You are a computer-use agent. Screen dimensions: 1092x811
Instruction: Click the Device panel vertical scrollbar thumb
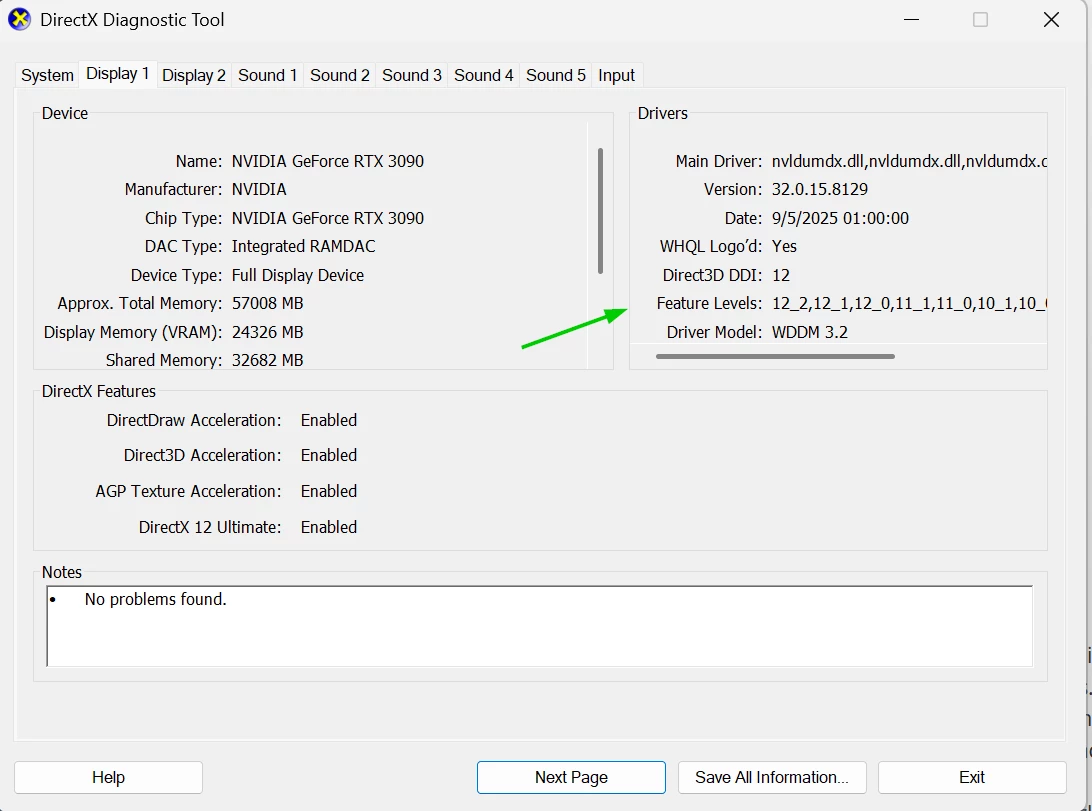[600, 210]
